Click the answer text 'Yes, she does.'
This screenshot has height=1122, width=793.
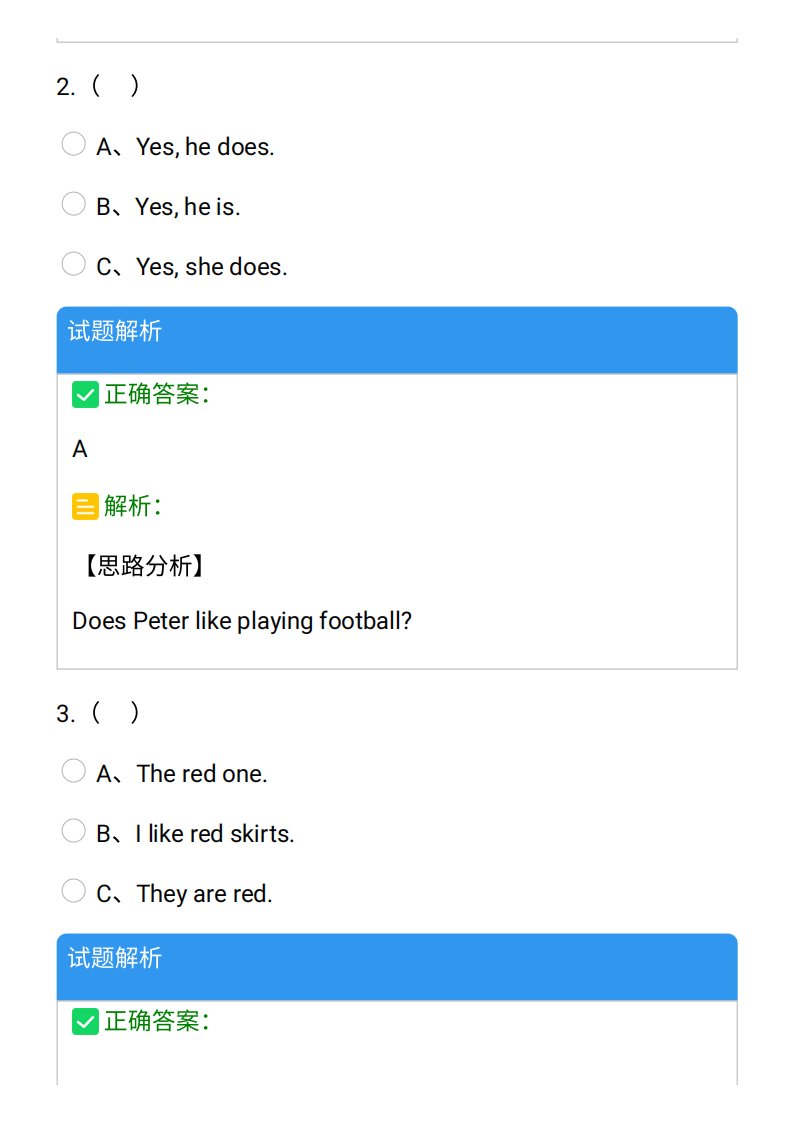212,267
